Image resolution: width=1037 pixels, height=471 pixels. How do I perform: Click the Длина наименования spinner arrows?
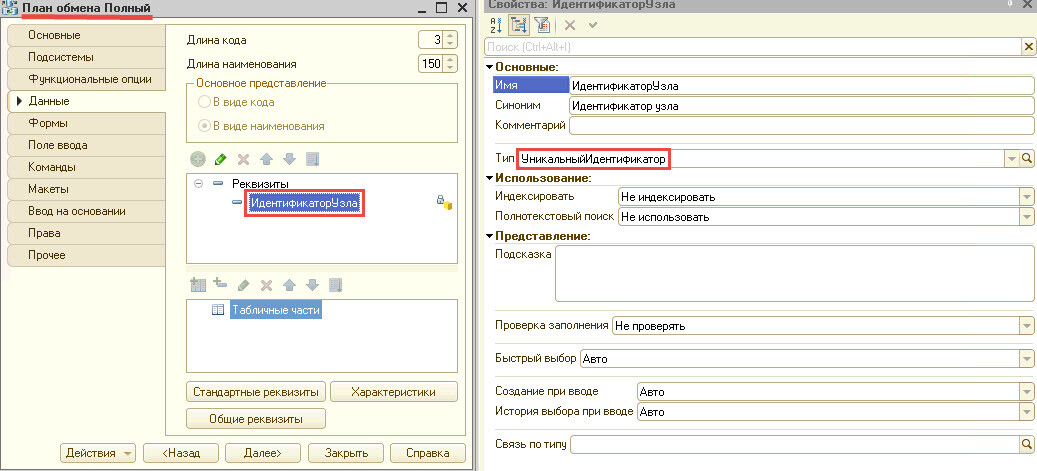(450, 64)
